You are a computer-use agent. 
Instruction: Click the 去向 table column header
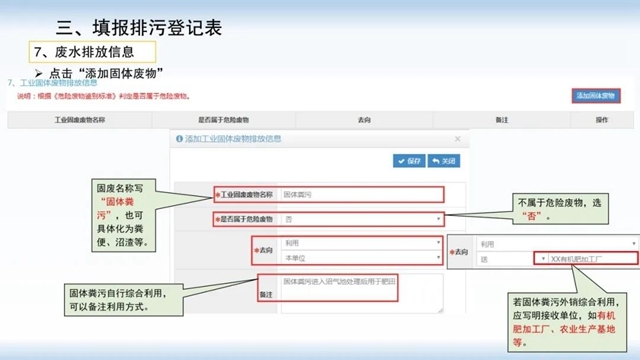(x=364, y=120)
